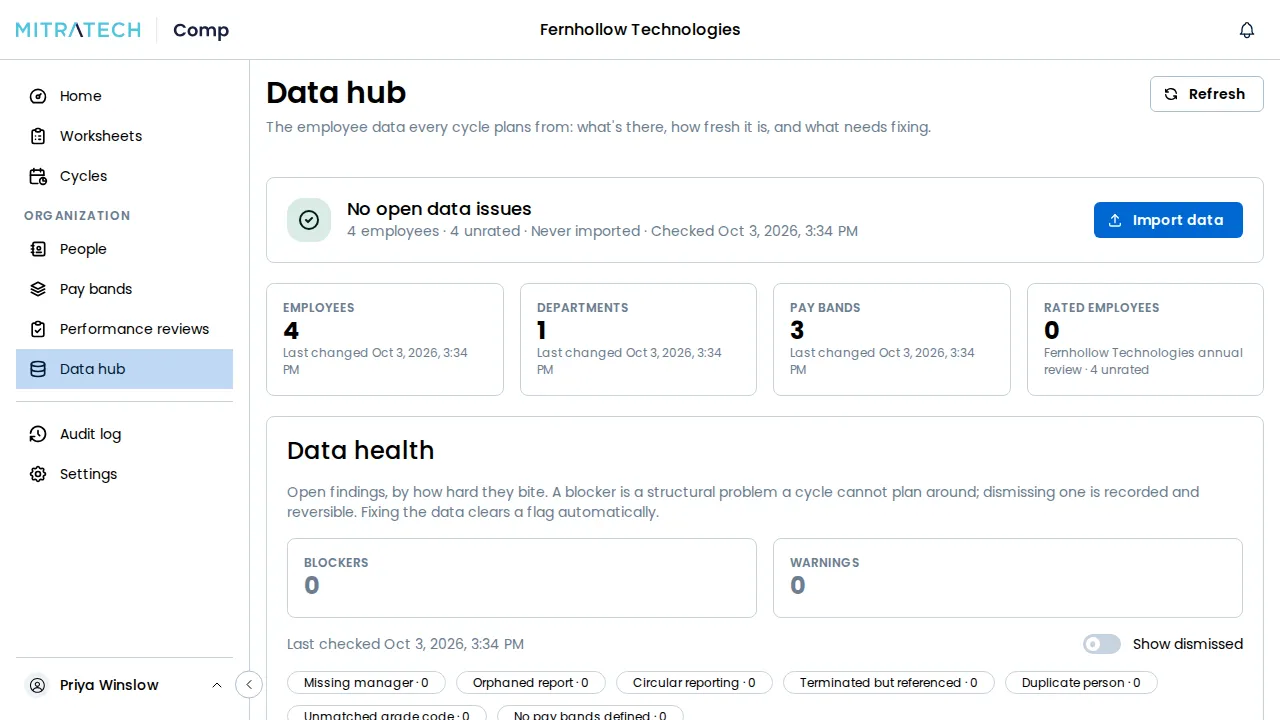Click the 'No open data issues' heading
This screenshot has width=1280, height=720.
pyautogui.click(x=439, y=209)
